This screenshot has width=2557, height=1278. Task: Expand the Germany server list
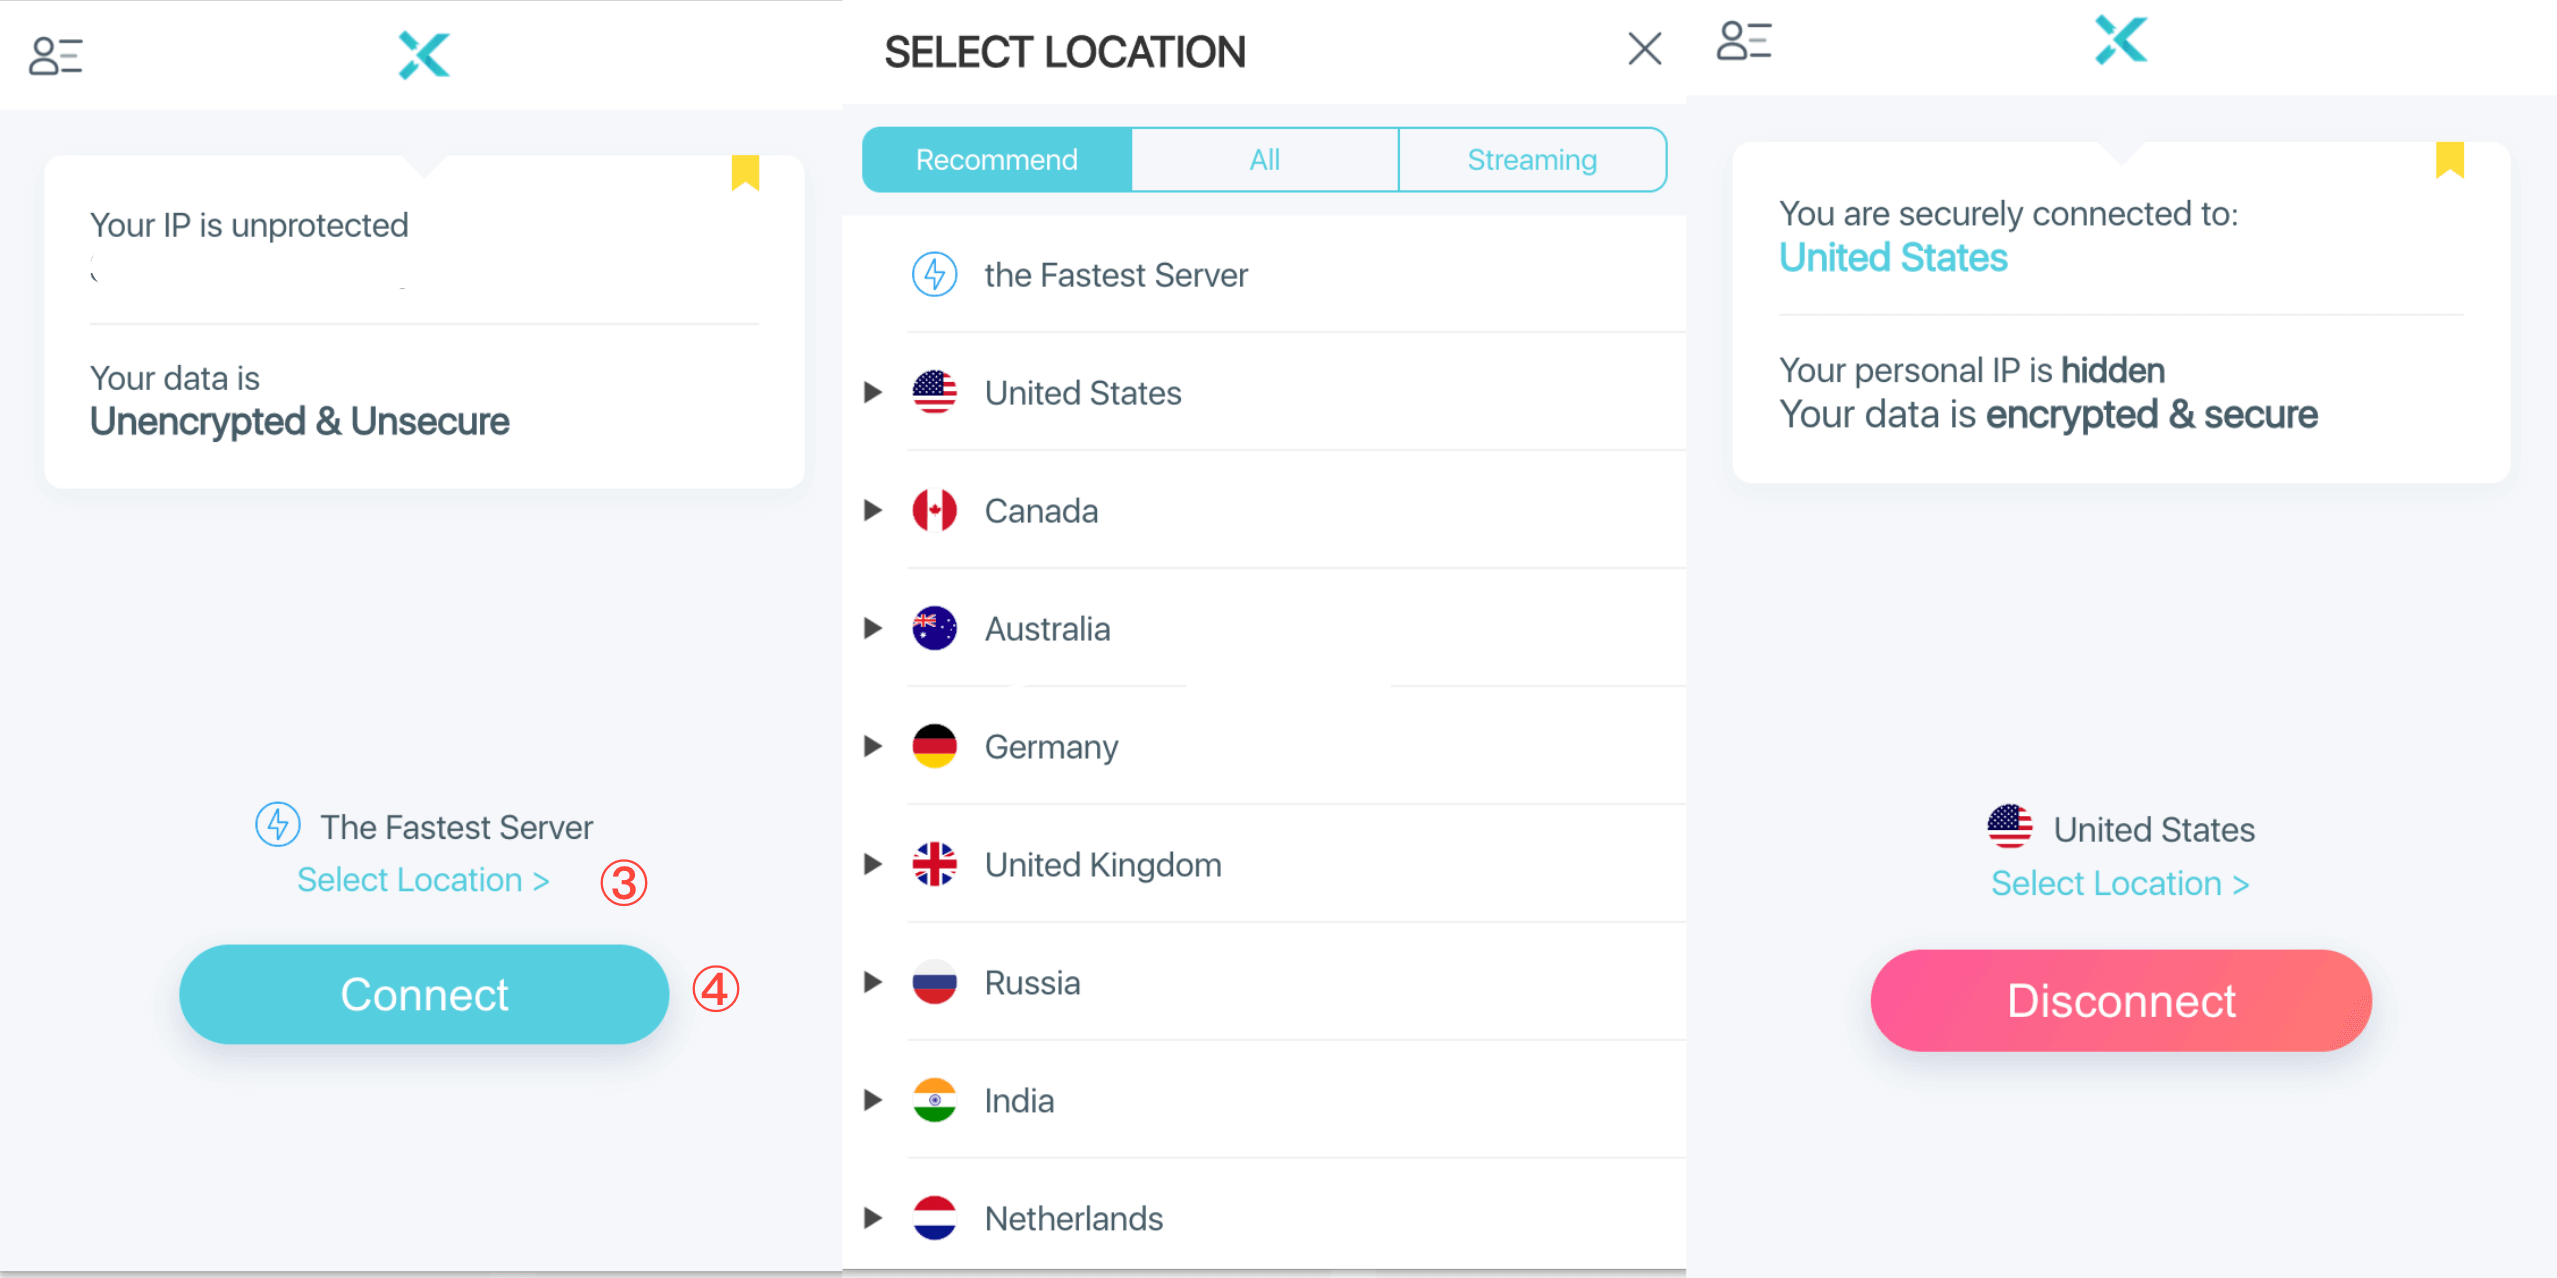[873, 746]
